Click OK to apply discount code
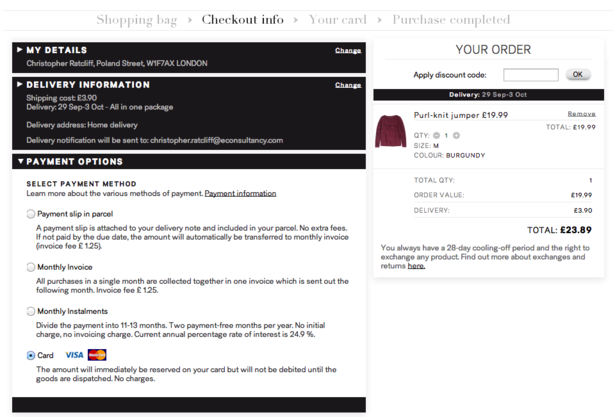Viewport: 615px width, 417px height. pyautogui.click(x=577, y=75)
